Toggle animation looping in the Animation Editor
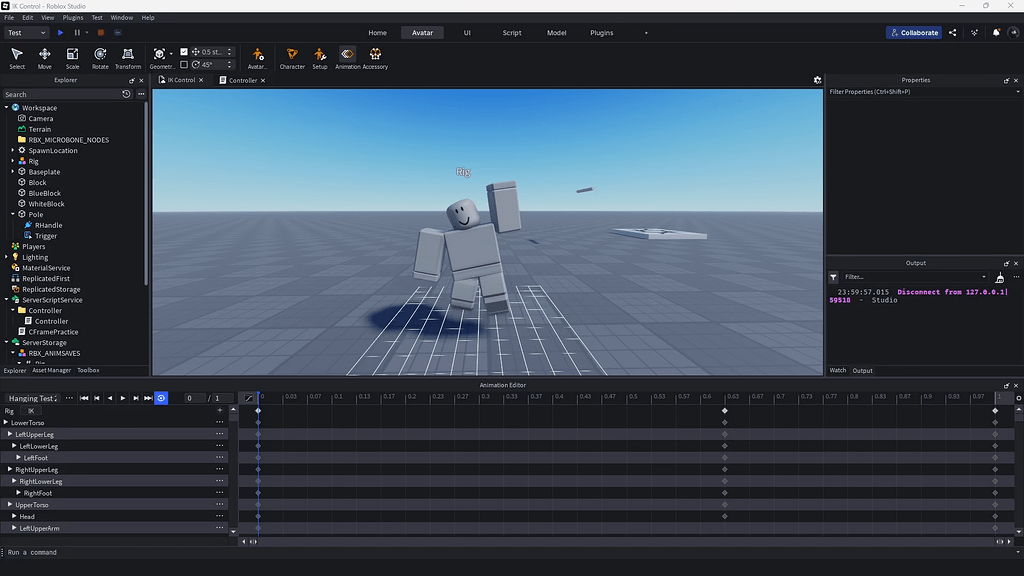The width and height of the screenshot is (1024, 576). (160, 398)
